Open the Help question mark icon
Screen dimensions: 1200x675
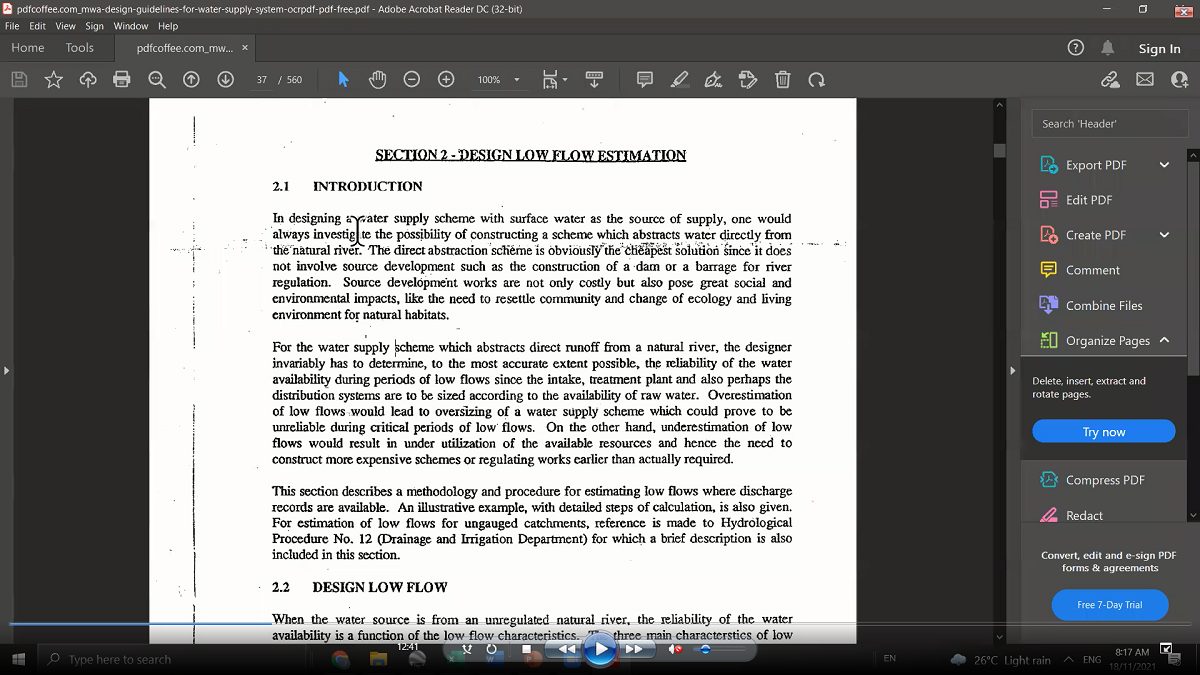pyautogui.click(x=1076, y=48)
